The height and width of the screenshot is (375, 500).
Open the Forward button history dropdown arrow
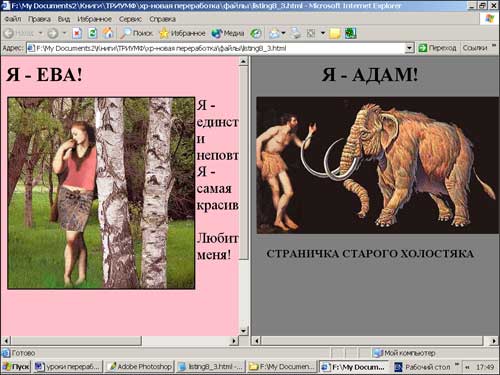64,33
